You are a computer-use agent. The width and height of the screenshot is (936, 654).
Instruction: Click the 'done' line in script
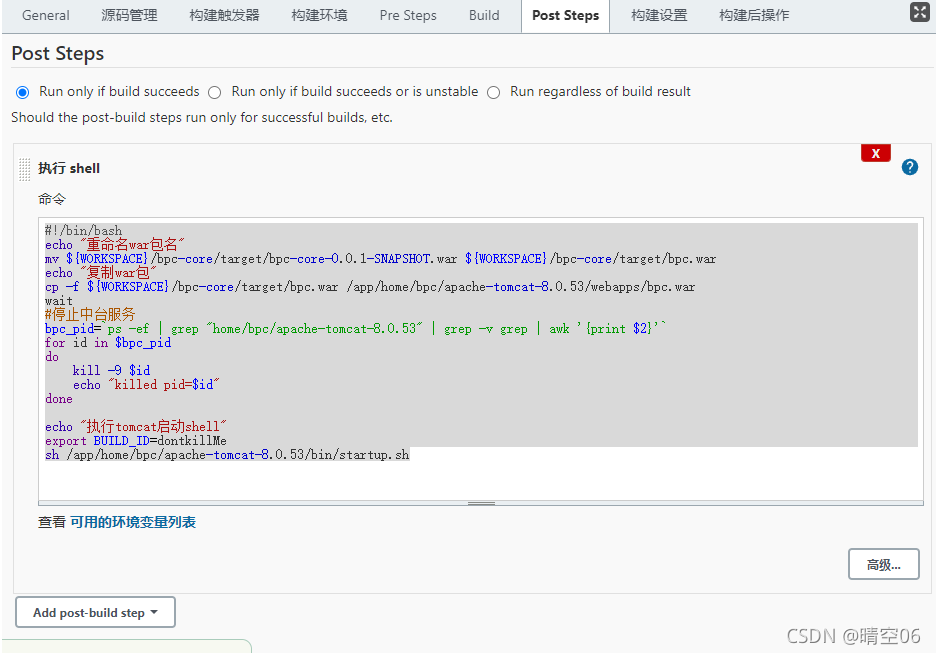click(58, 399)
